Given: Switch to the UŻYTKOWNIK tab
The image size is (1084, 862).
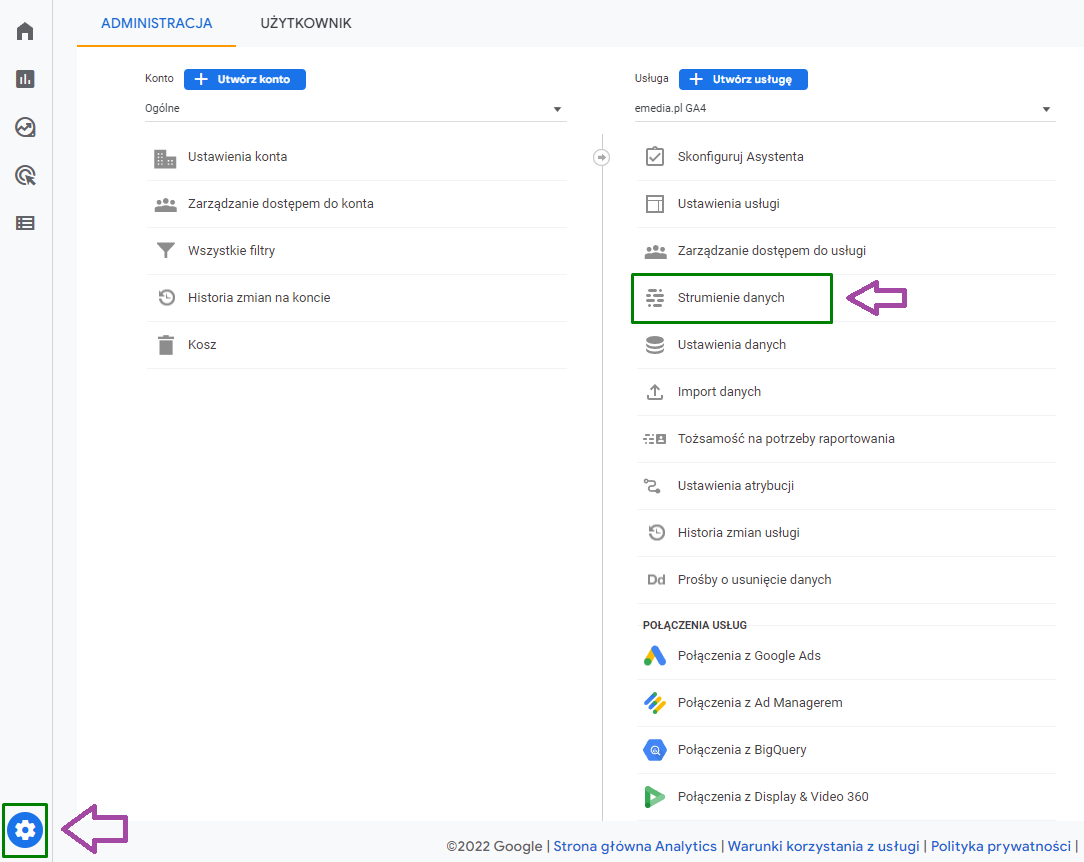Looking at the screenshot, I should [305, 23].
